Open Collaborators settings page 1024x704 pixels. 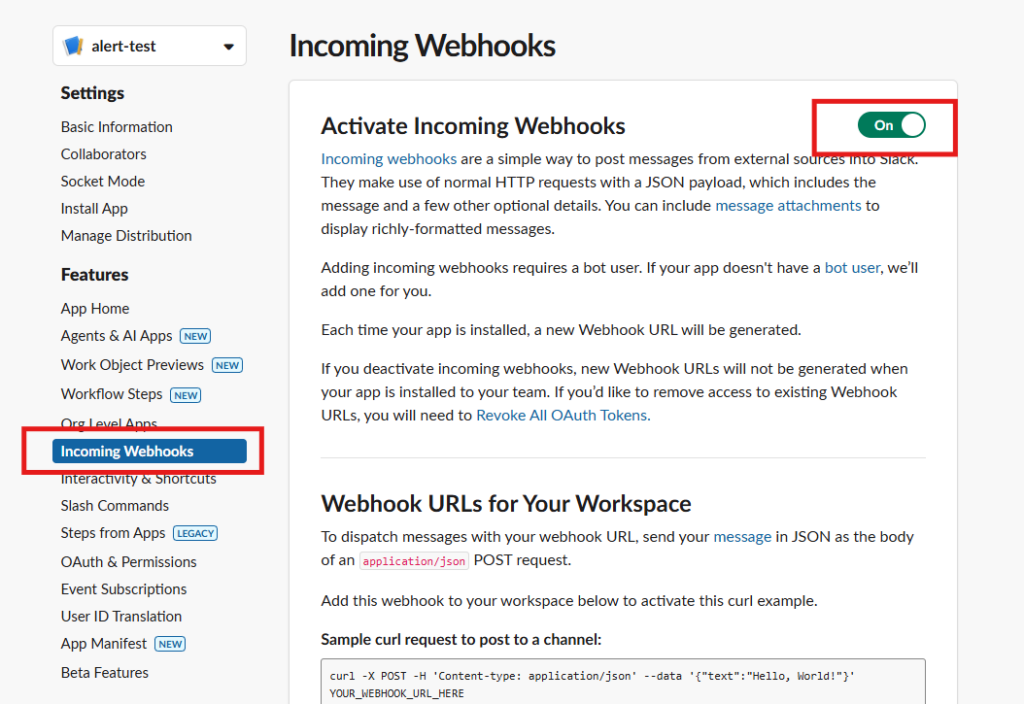click(x=103, y=154)
